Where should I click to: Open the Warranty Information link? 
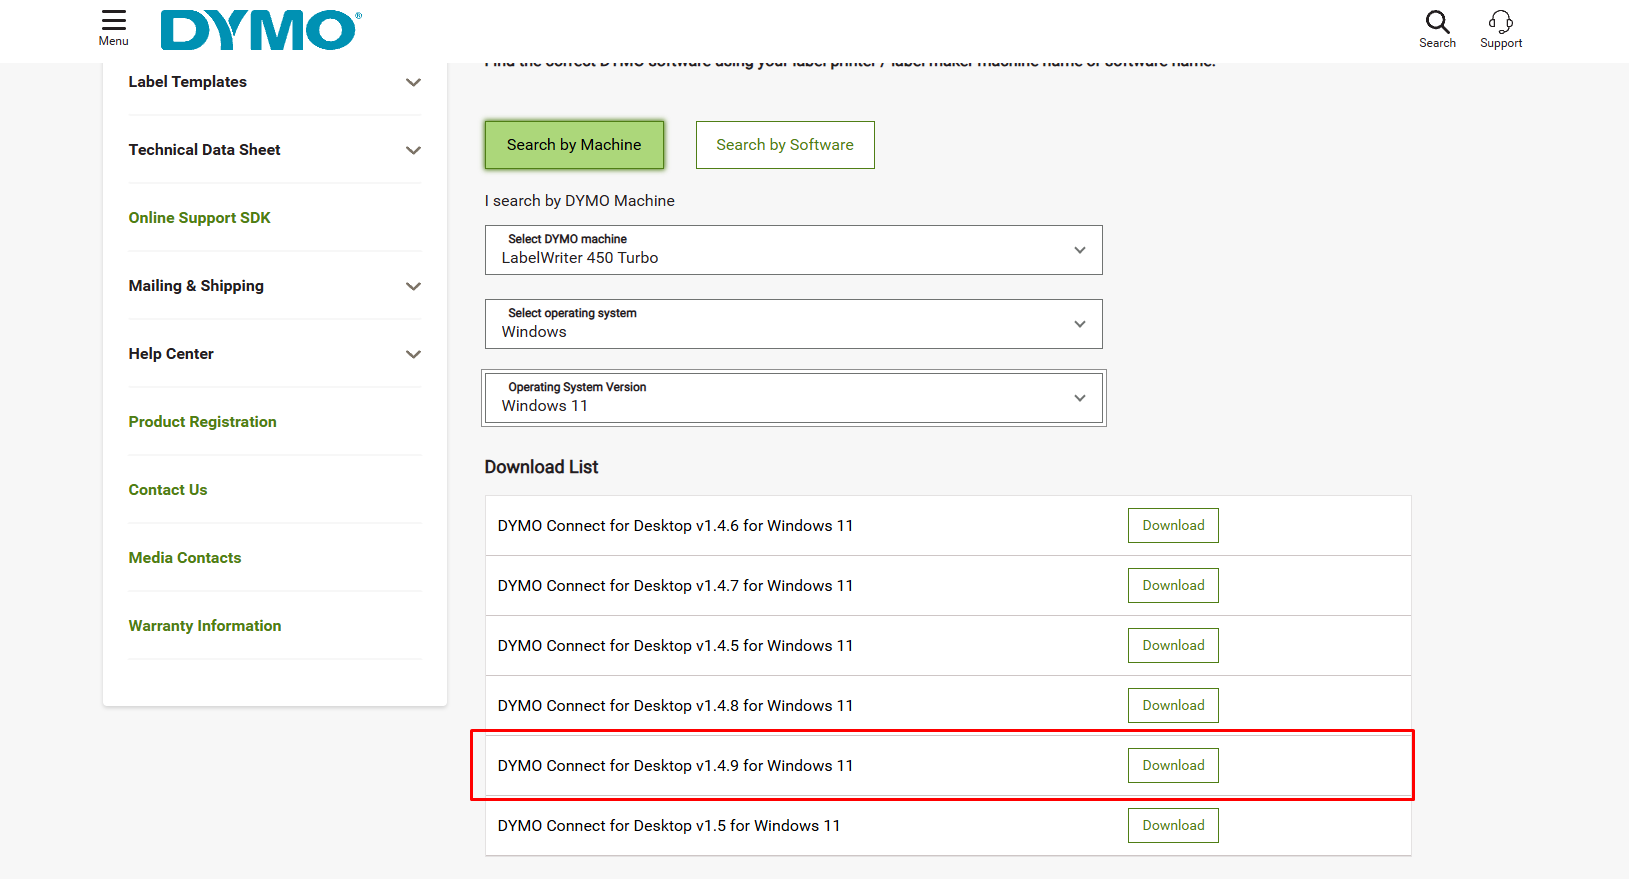[x=205, y=626]
